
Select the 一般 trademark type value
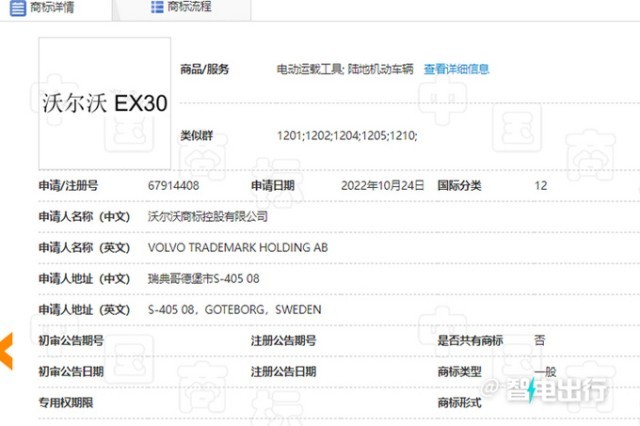(x=545, y=371)
